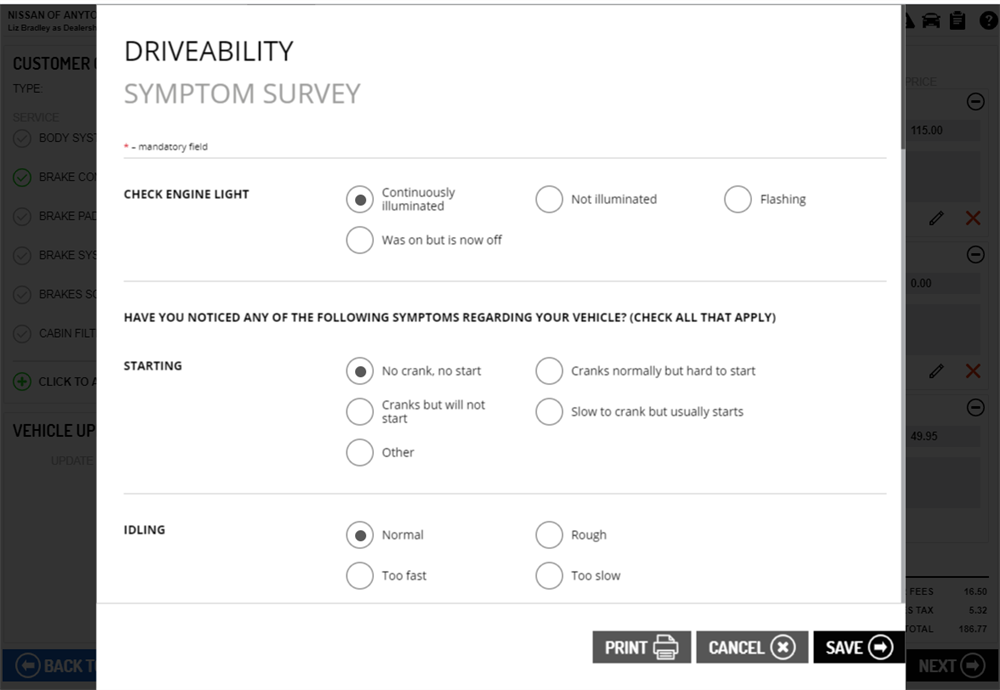Collapse the 0.00 price item with minus icon
Screen dimensions: 1000x690
pos(975,255)
